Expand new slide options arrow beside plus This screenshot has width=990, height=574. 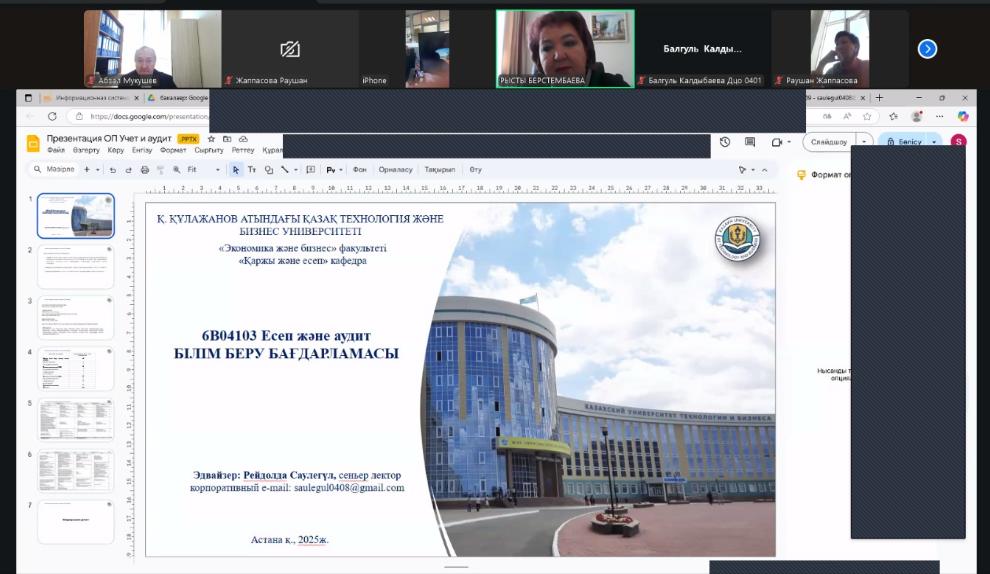pyautogui.click(x=98, y=170)
